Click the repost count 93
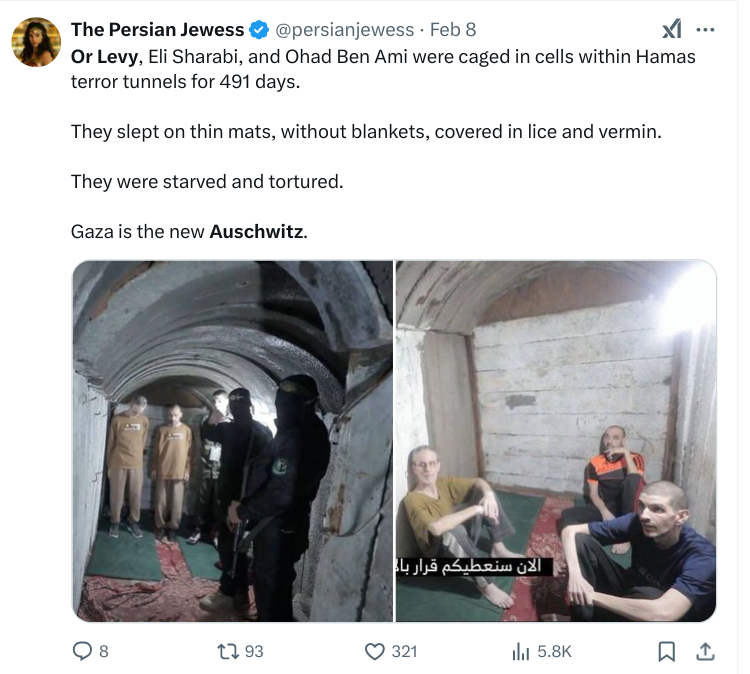Image resolution: width=750 pixels, height=674 pixels. (x=254, y=652)
